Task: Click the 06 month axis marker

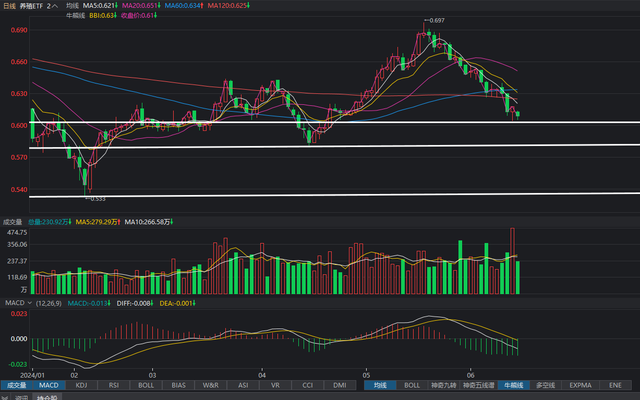Action: click(x=470, y=375)
